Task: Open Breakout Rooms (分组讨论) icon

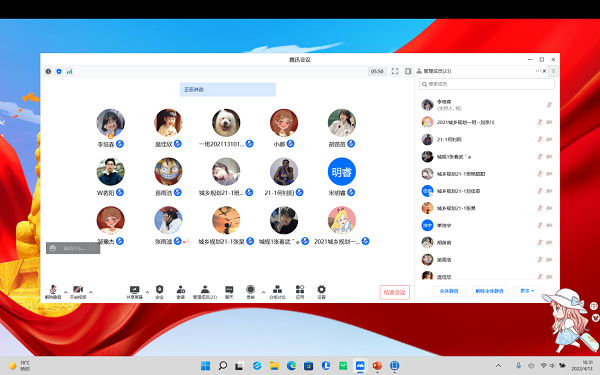Action: pyautogui.click(x=277, y=292)
